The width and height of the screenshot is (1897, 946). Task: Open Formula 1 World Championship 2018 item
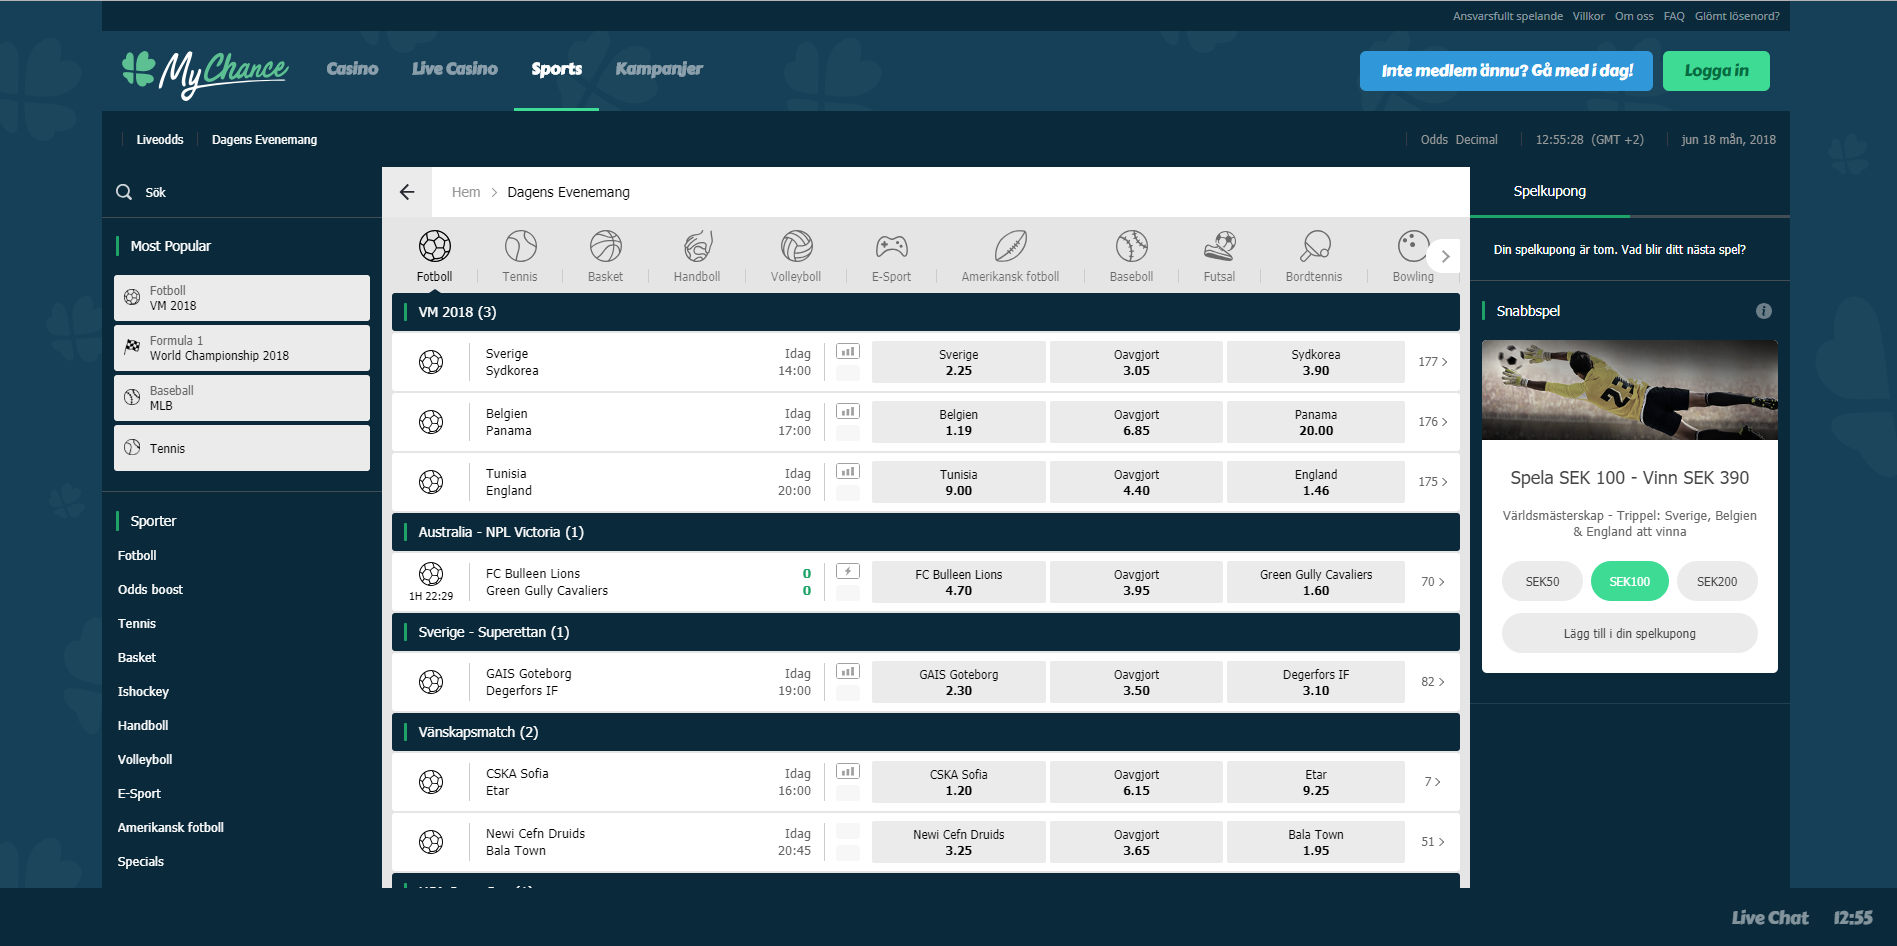[242, 348]
